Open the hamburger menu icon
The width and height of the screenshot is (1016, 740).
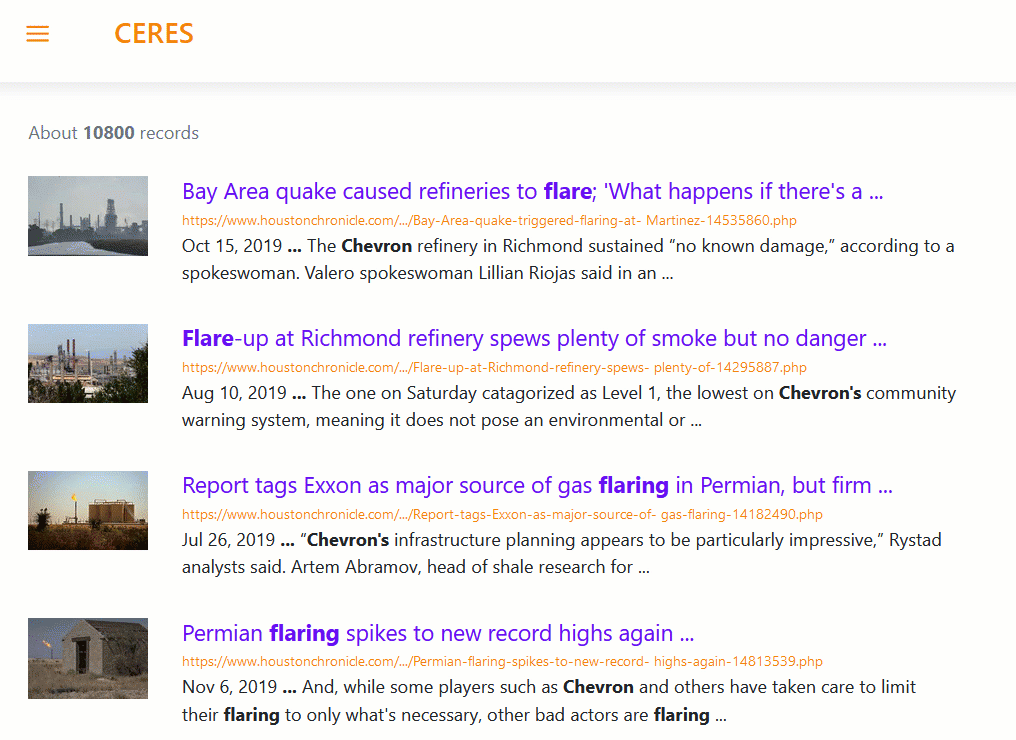point(38,34)
